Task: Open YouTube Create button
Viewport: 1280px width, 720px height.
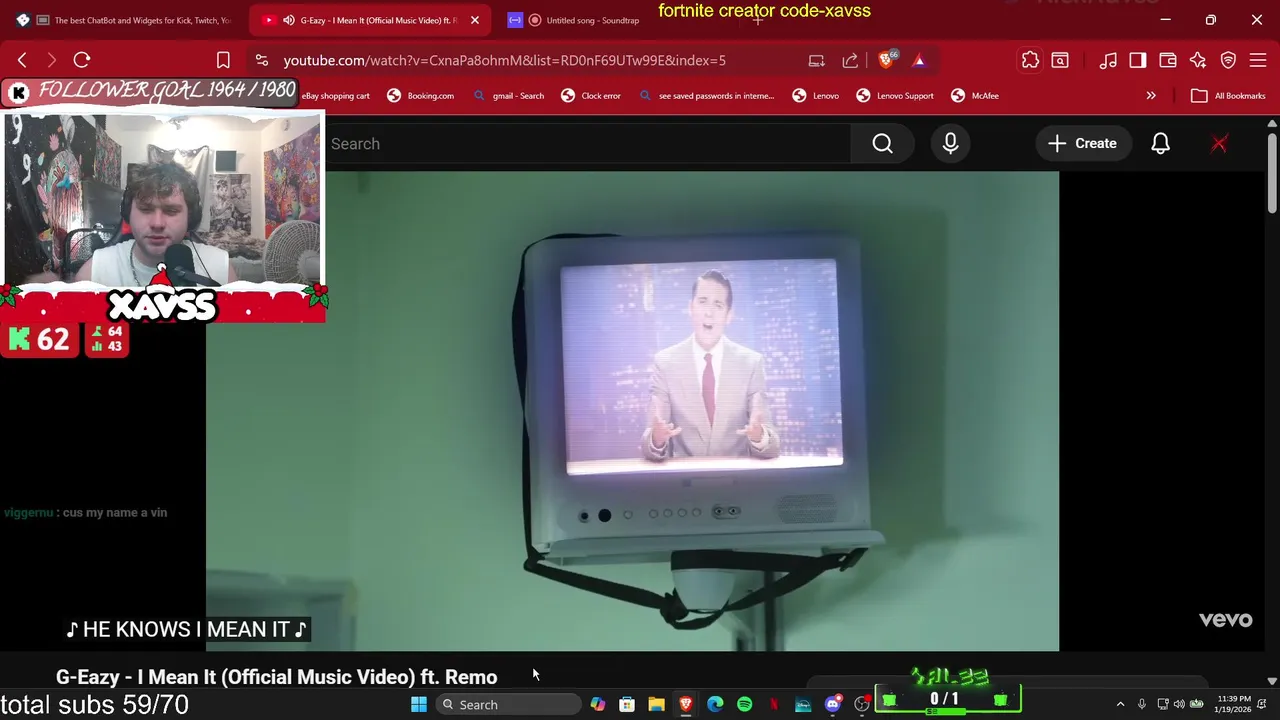Action: click(1083, 144)
